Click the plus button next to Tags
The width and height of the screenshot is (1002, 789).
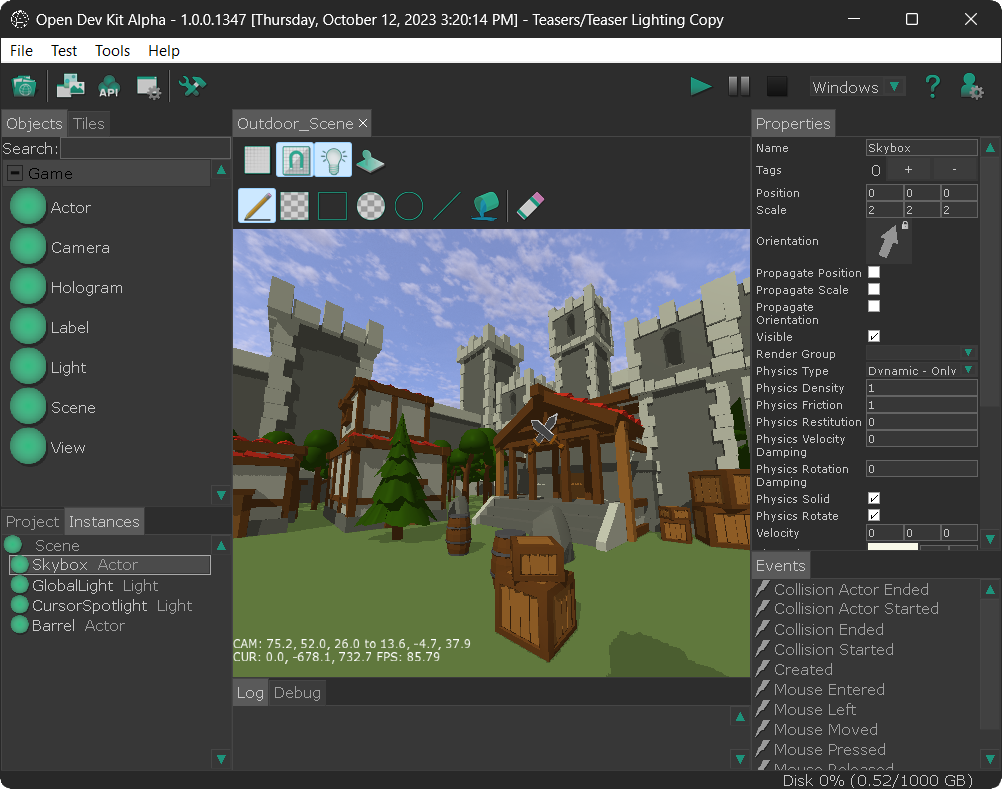tap(908, 169)
